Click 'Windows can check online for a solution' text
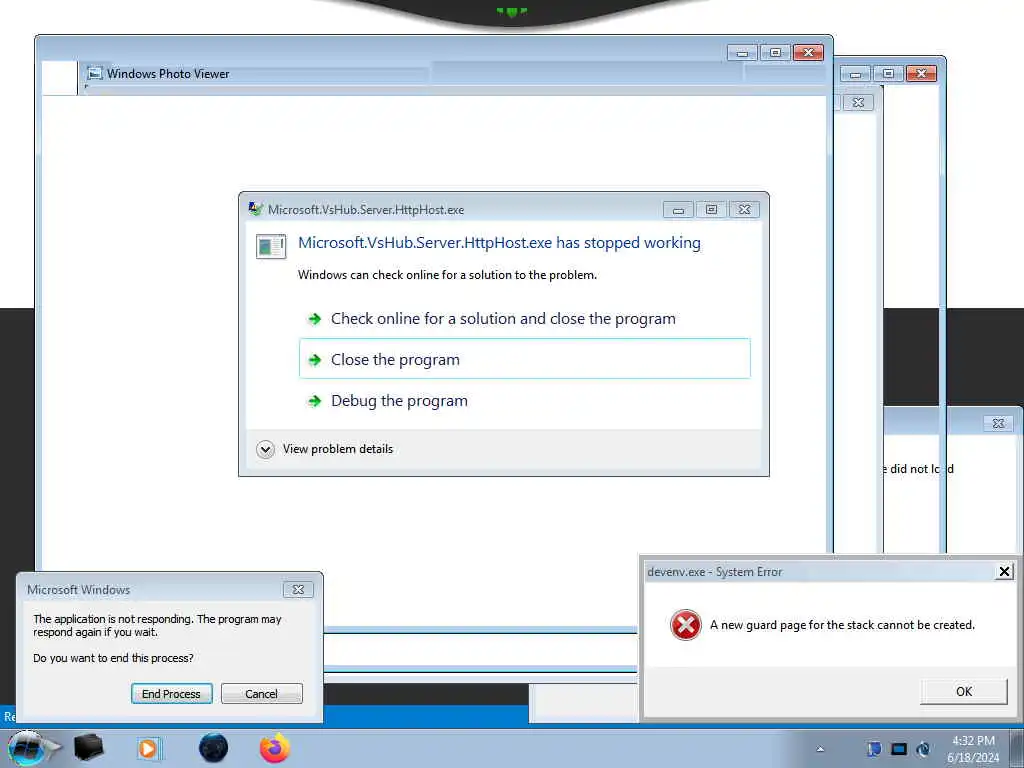The height and width of the screenshot is (768, 1024). click(447, 275)
